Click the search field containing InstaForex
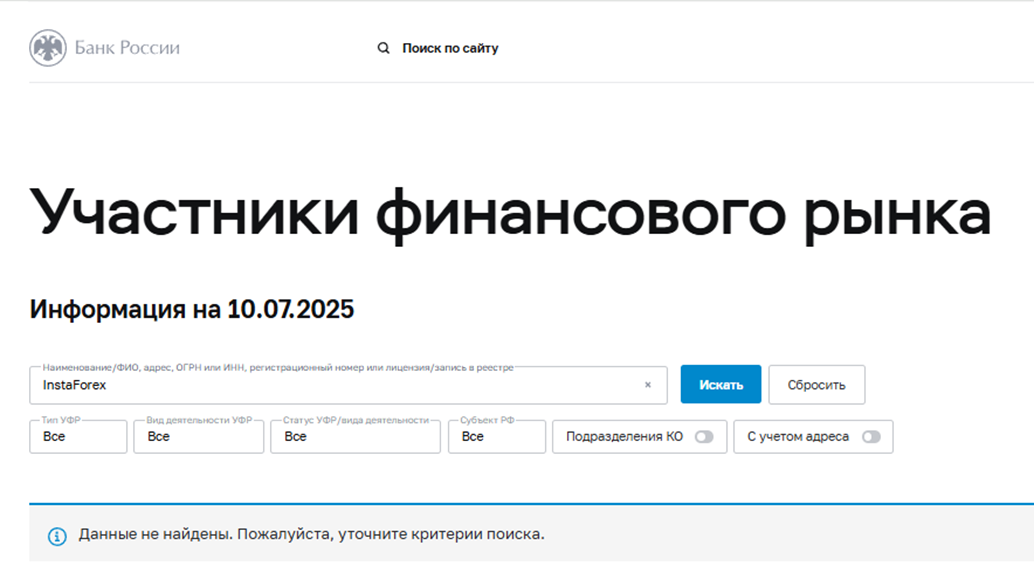 (x=348, y=385)
